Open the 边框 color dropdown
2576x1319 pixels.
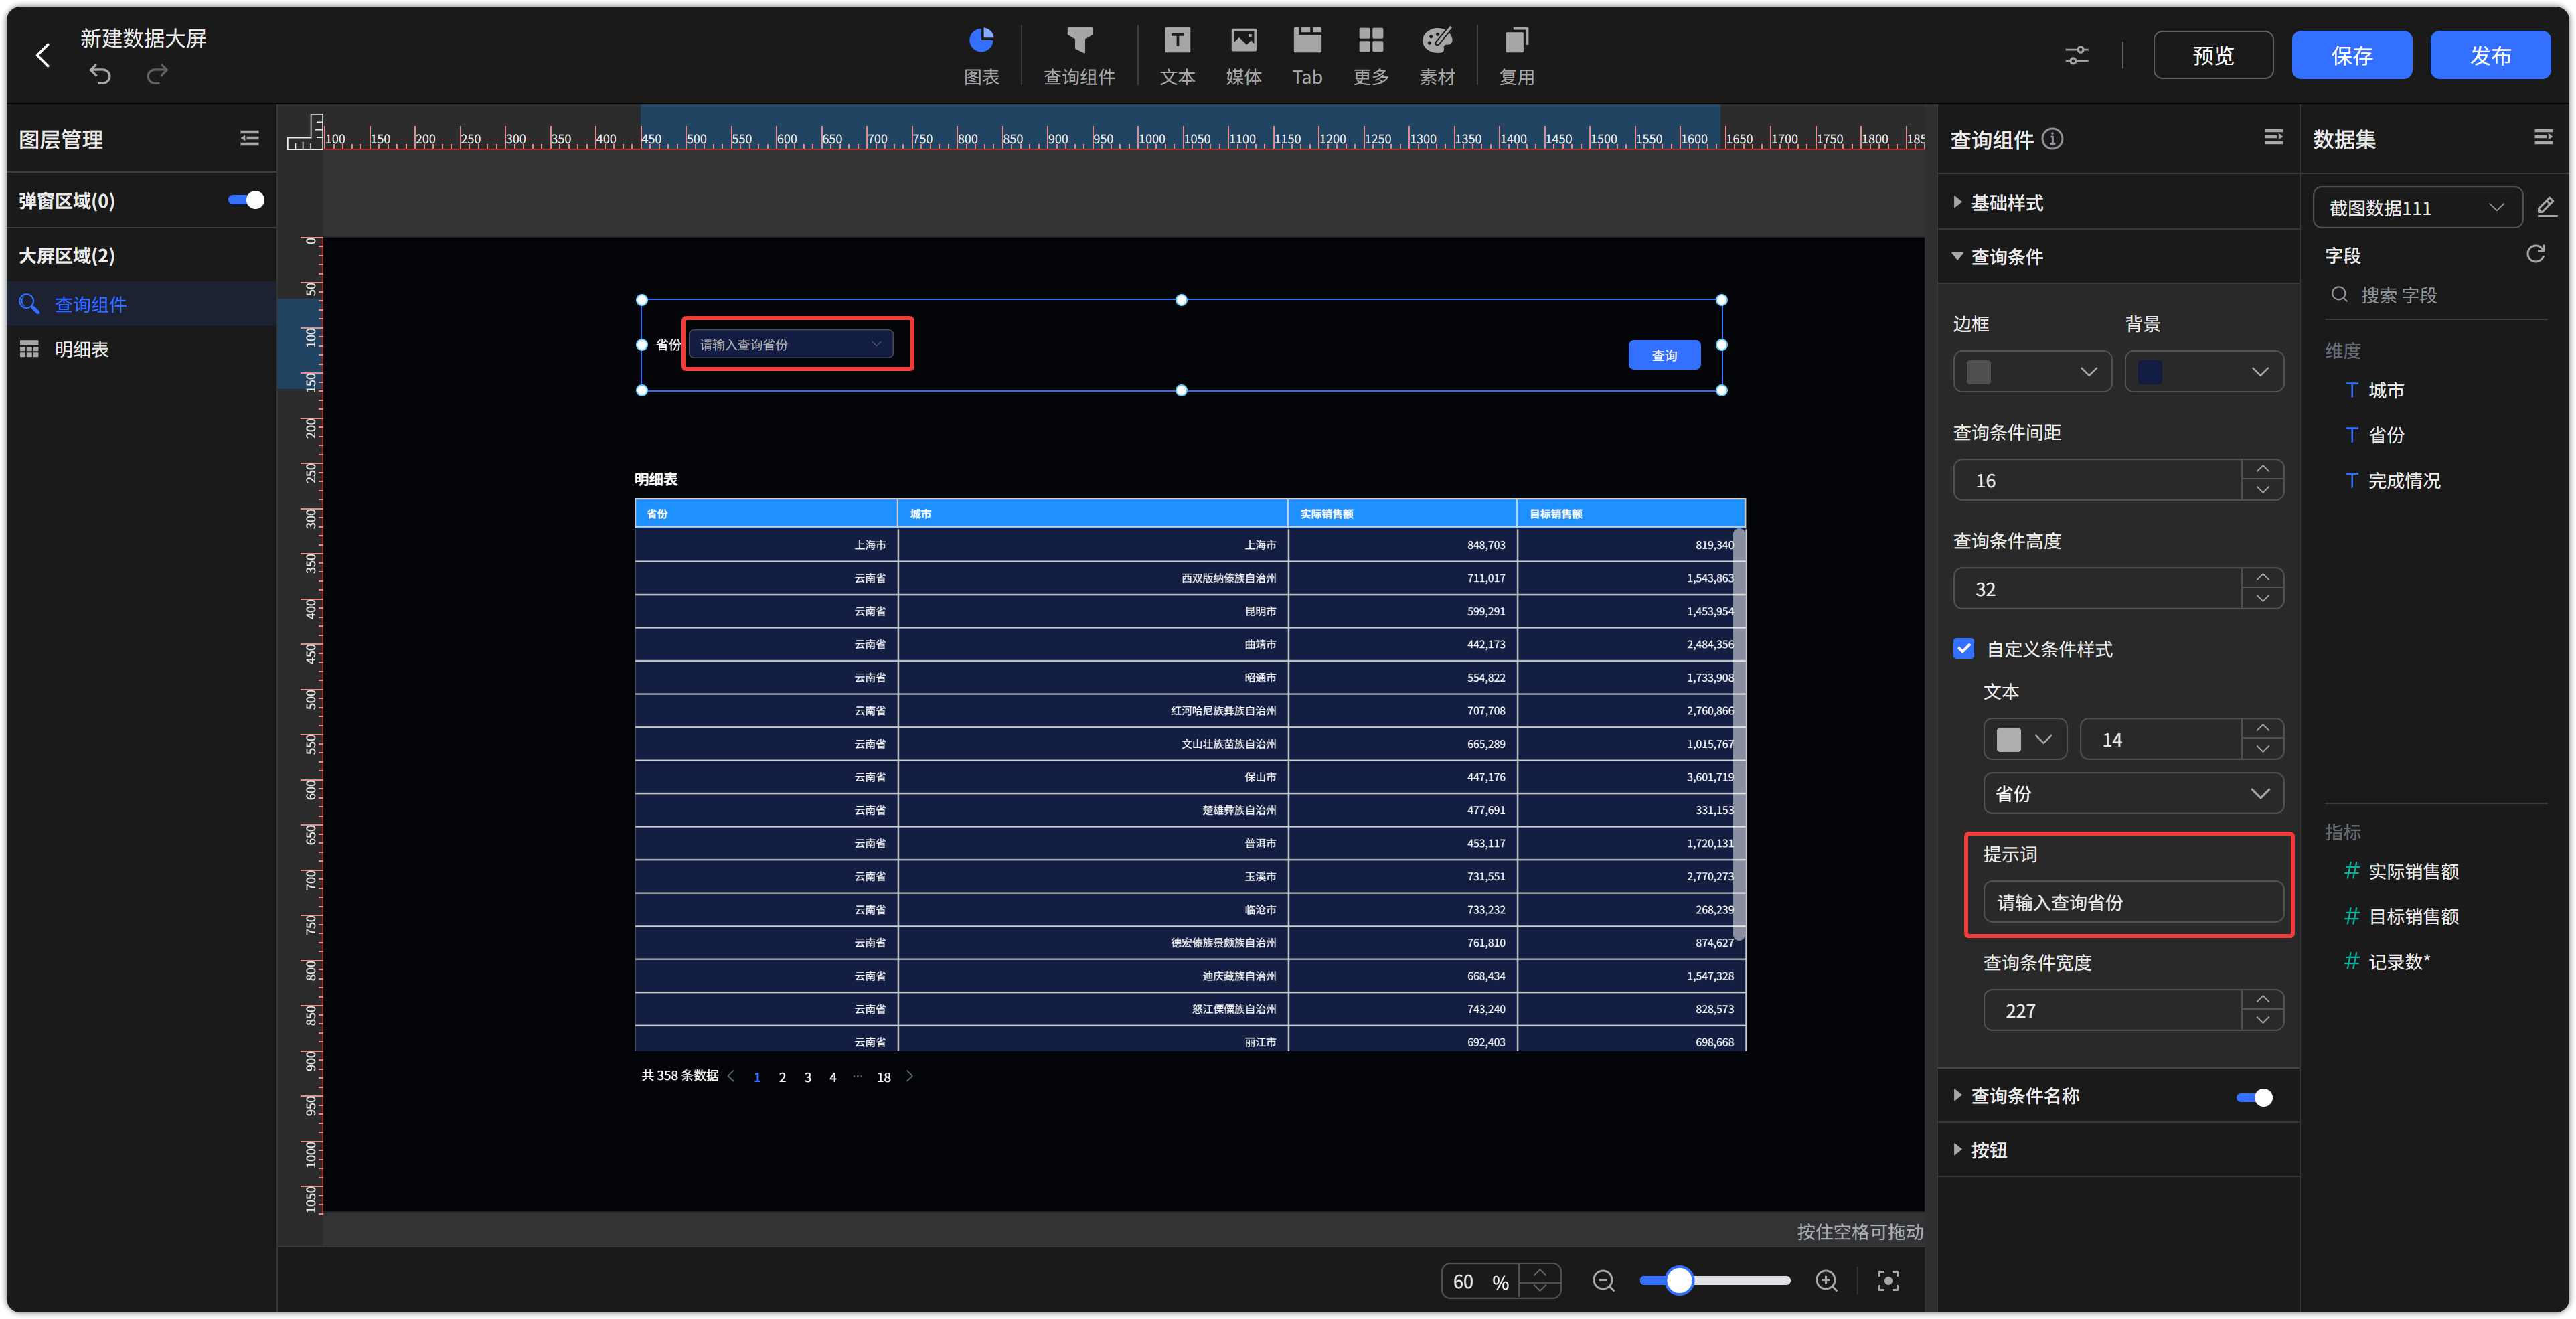pyautogui.click(x=2031, y=372)
